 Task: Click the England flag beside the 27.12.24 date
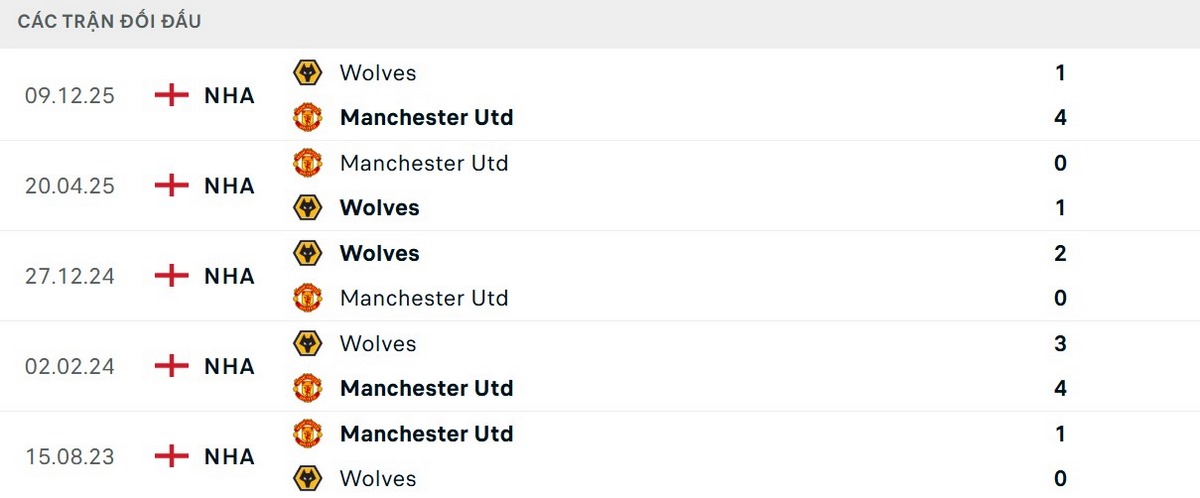click(x=172, y=276)
